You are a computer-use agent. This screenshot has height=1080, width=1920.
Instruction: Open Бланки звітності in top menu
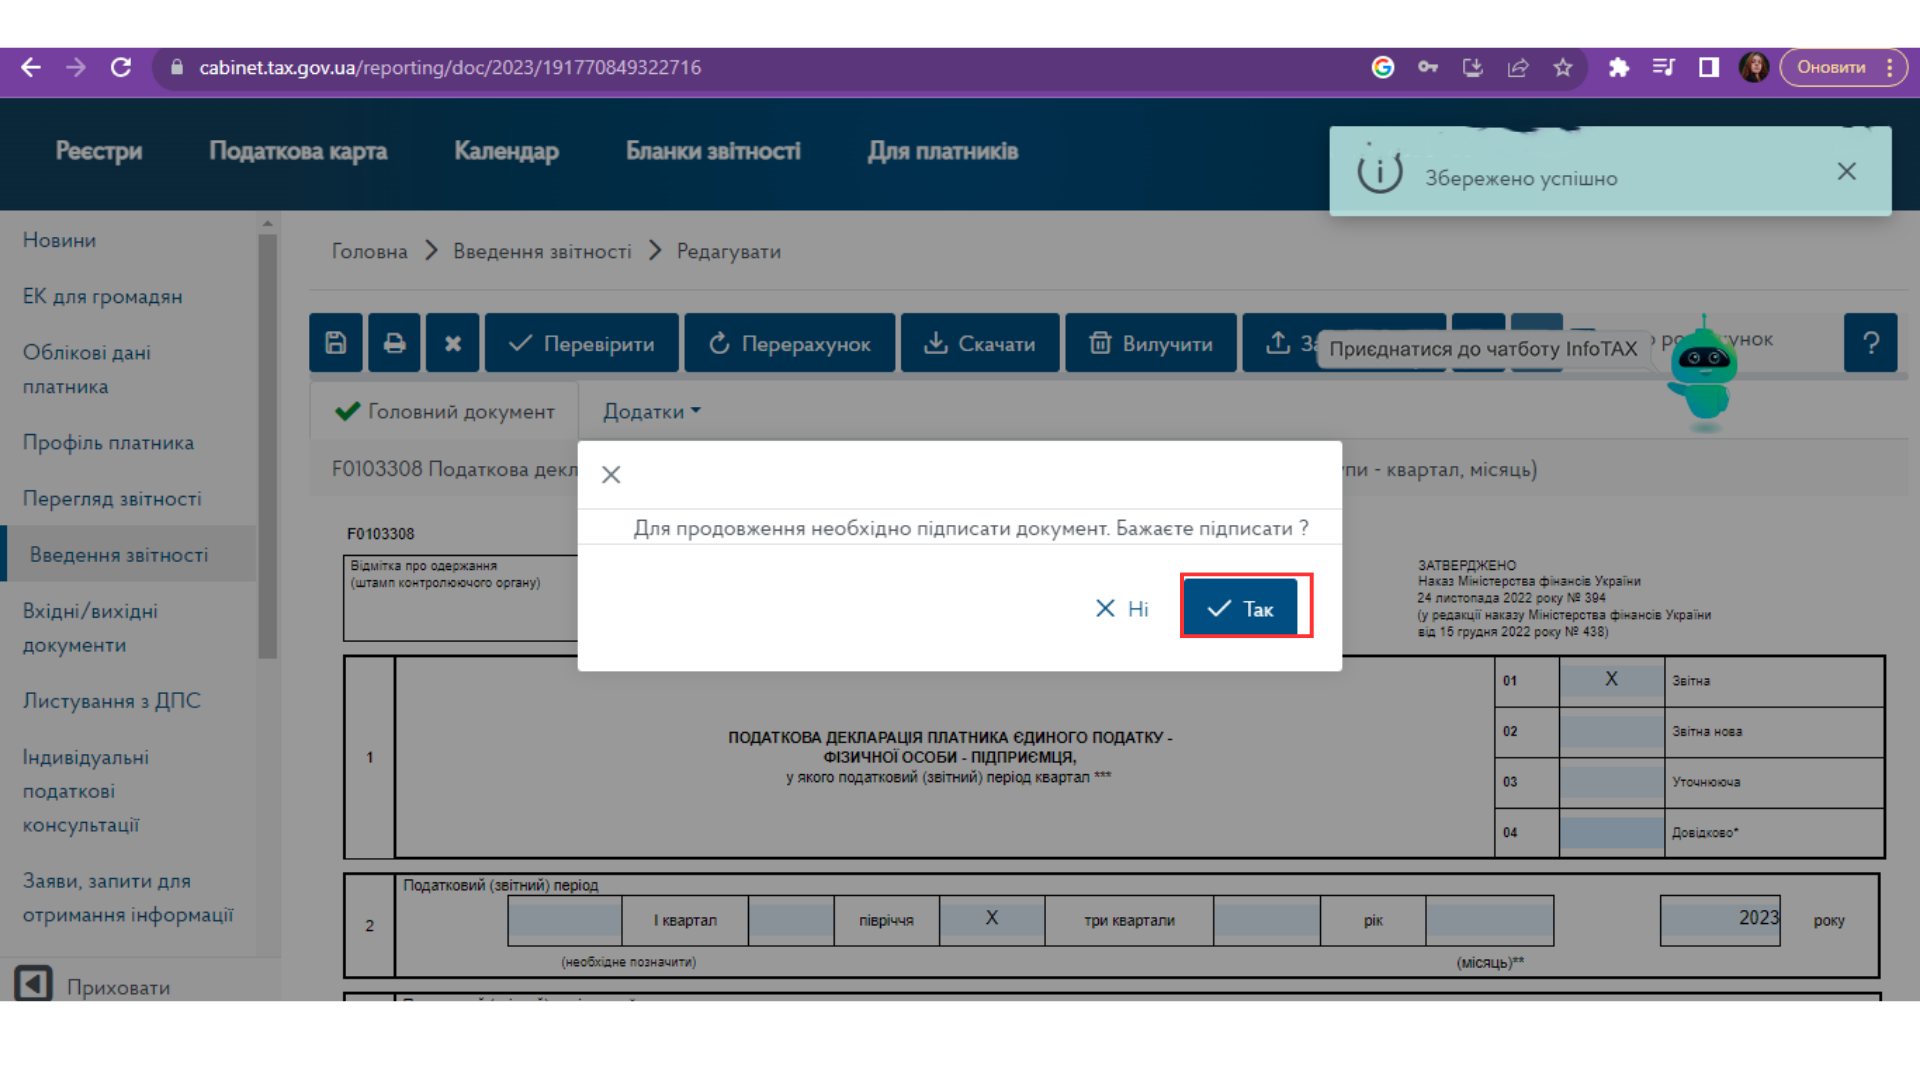713,151
